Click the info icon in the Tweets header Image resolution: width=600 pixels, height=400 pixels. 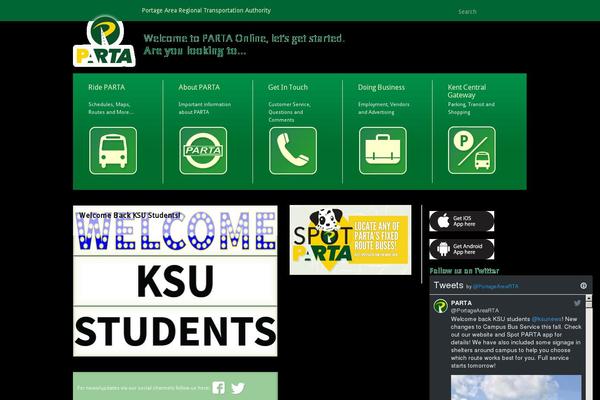click(583, 286)
